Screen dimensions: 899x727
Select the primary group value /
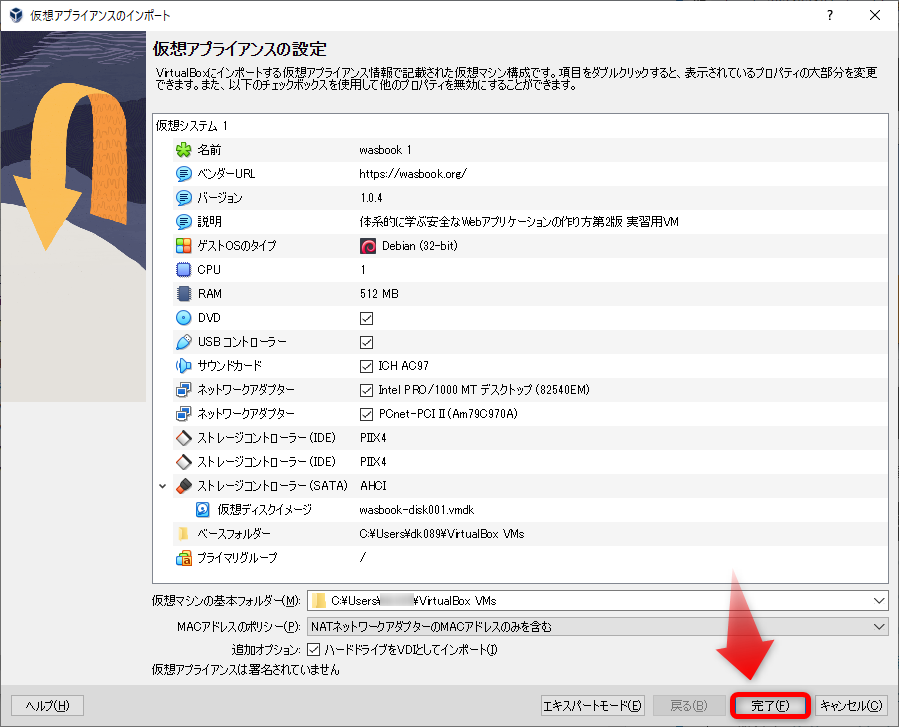[362, 557]
